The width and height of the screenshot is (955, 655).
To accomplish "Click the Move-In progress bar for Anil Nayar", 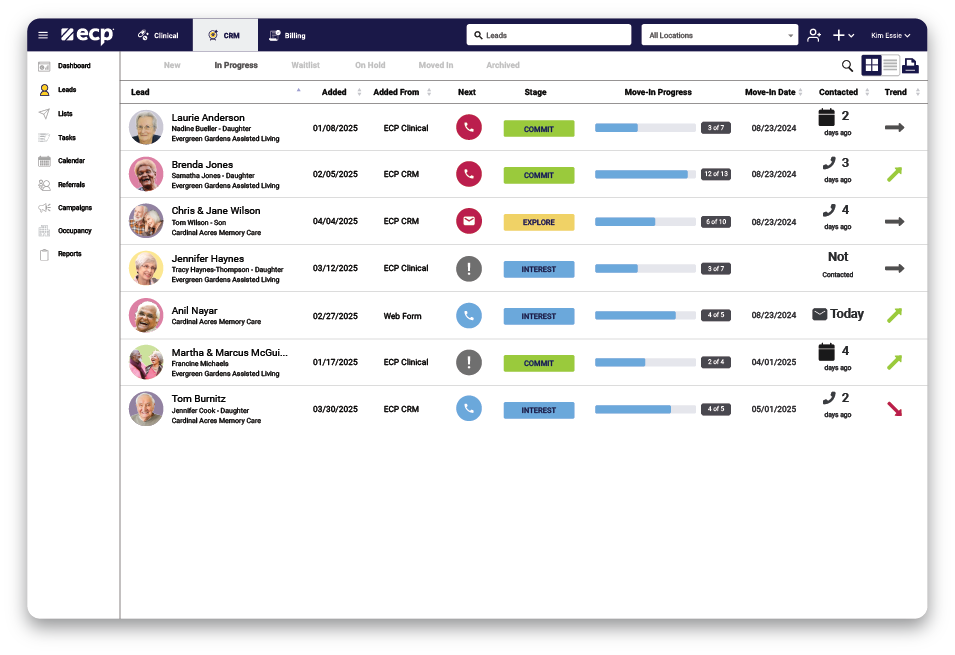I will click(645, 315).
